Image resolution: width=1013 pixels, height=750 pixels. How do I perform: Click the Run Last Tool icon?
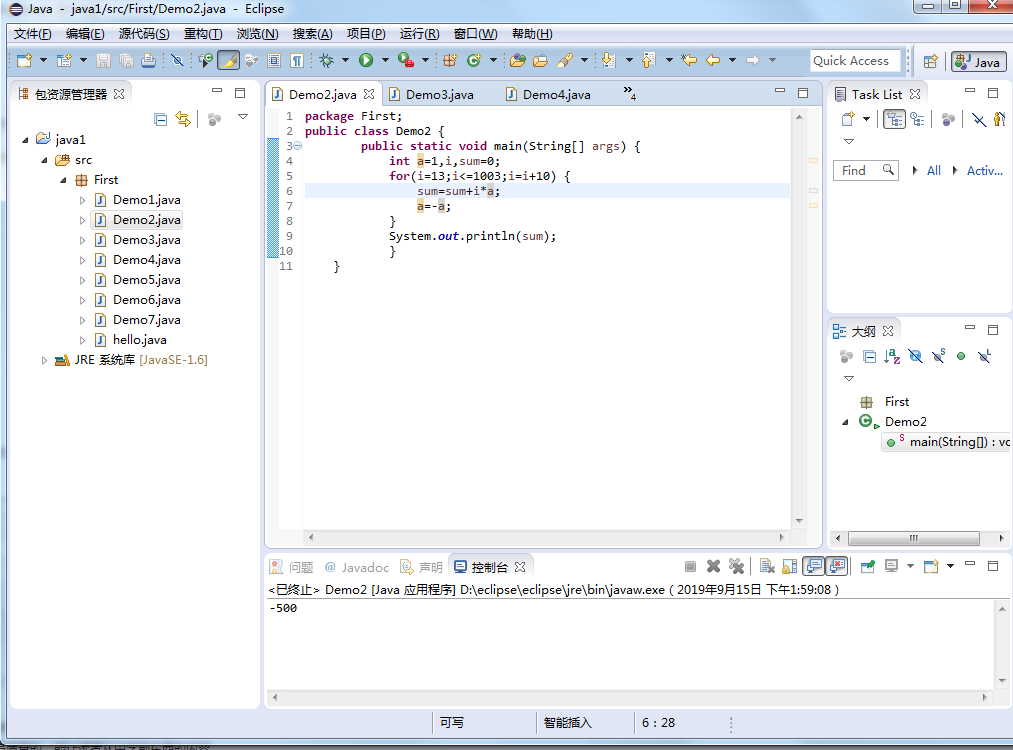pos(406,60)
